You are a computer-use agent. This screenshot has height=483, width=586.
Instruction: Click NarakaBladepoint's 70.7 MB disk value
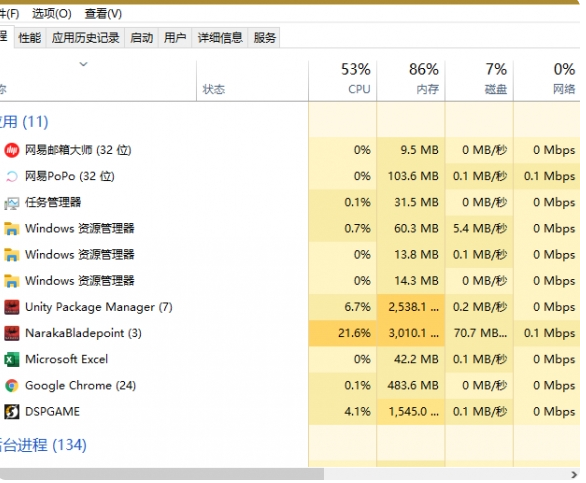point(480,333)
